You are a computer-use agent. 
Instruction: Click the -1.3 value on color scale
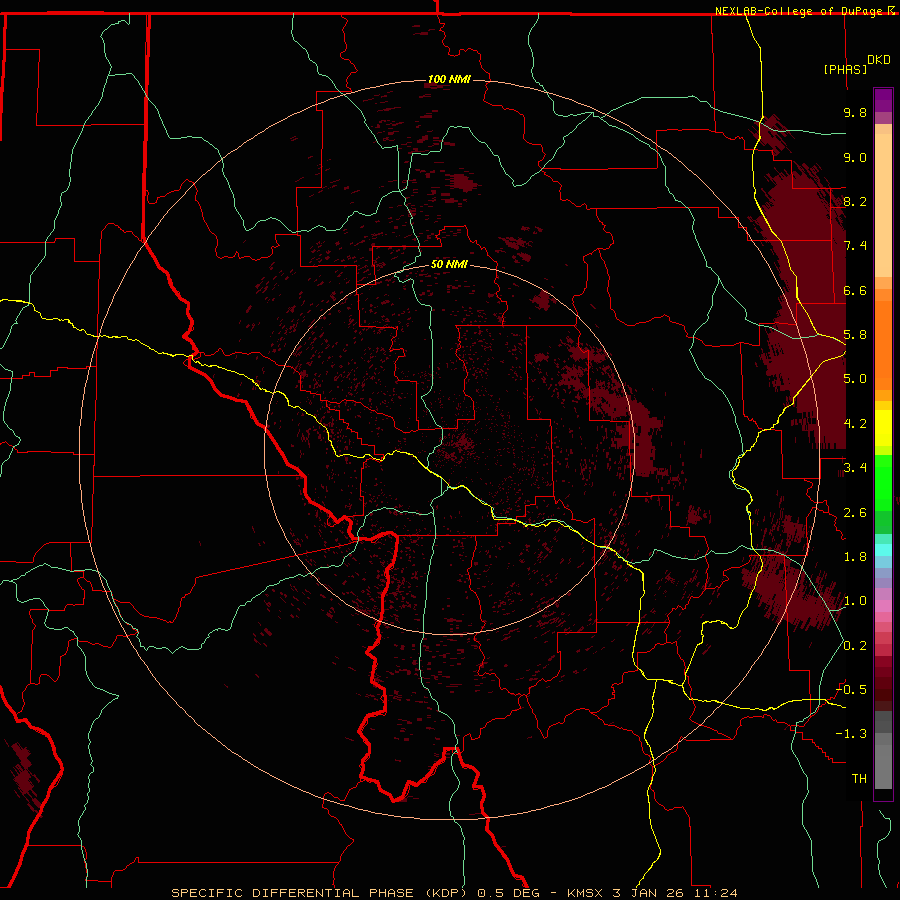click(x=851, y=734)
